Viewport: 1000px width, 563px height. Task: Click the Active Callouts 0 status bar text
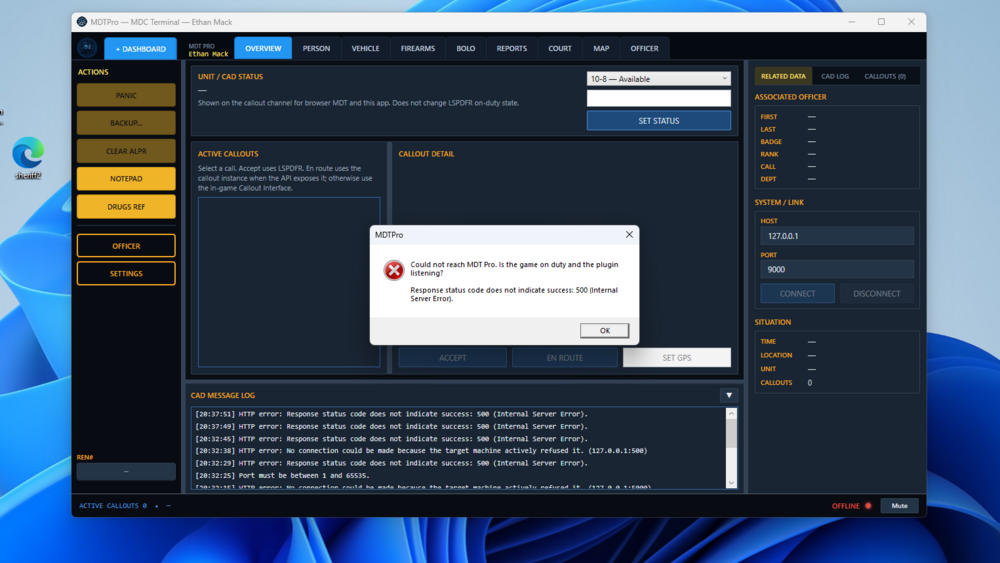click(113, 506)
